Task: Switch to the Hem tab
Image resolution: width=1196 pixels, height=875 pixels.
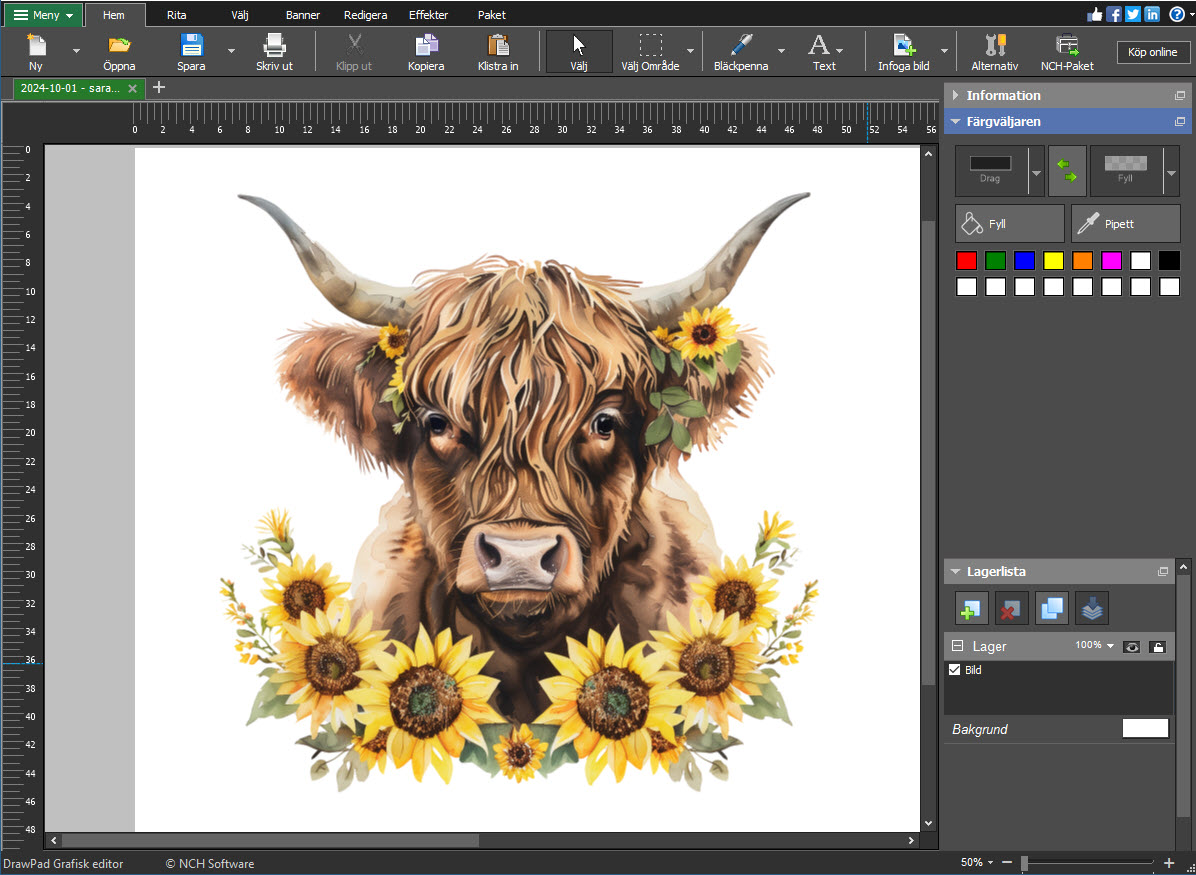Action: (114, 14)
